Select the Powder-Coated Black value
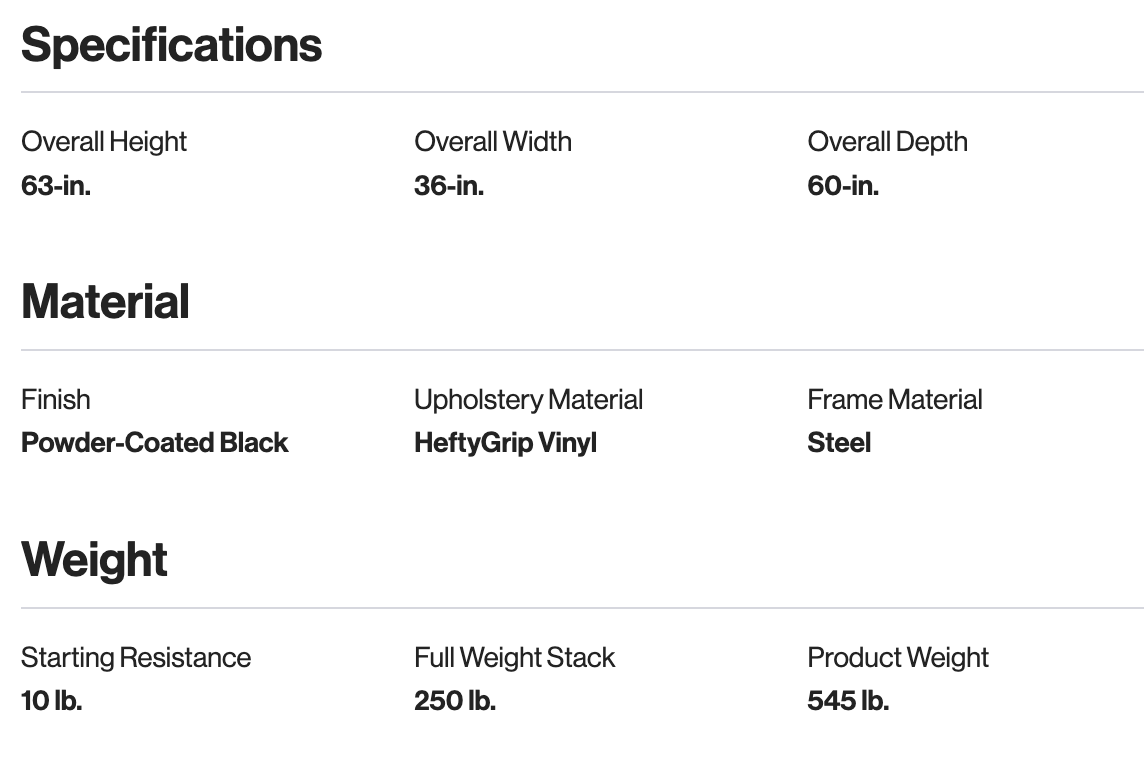1144x780 pixels. tap(155, 443)
